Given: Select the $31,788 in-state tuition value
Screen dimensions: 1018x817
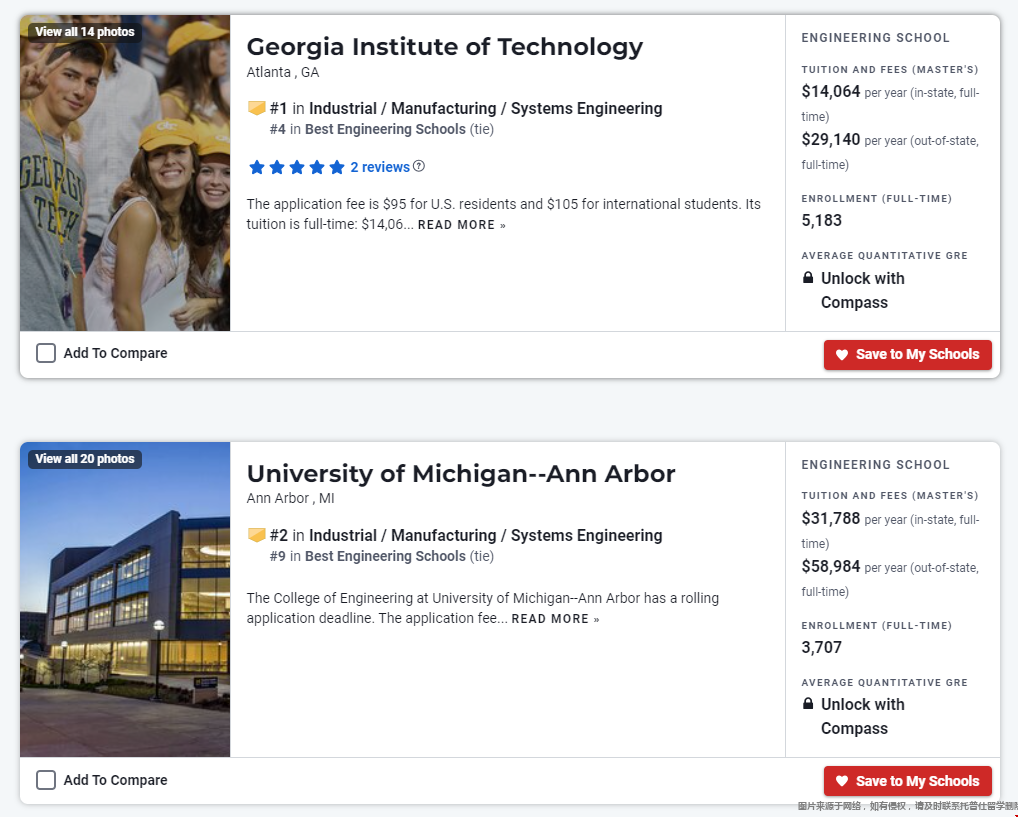Looking at the screenshot, I should coord(830,518).
